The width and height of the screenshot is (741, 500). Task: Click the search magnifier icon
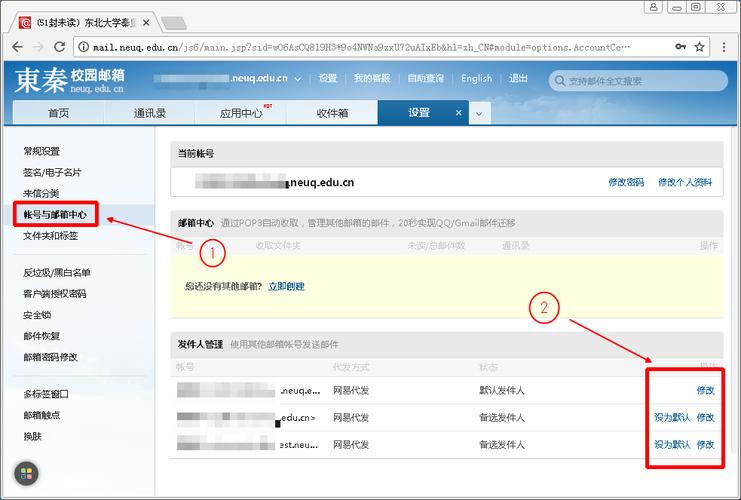560,81
